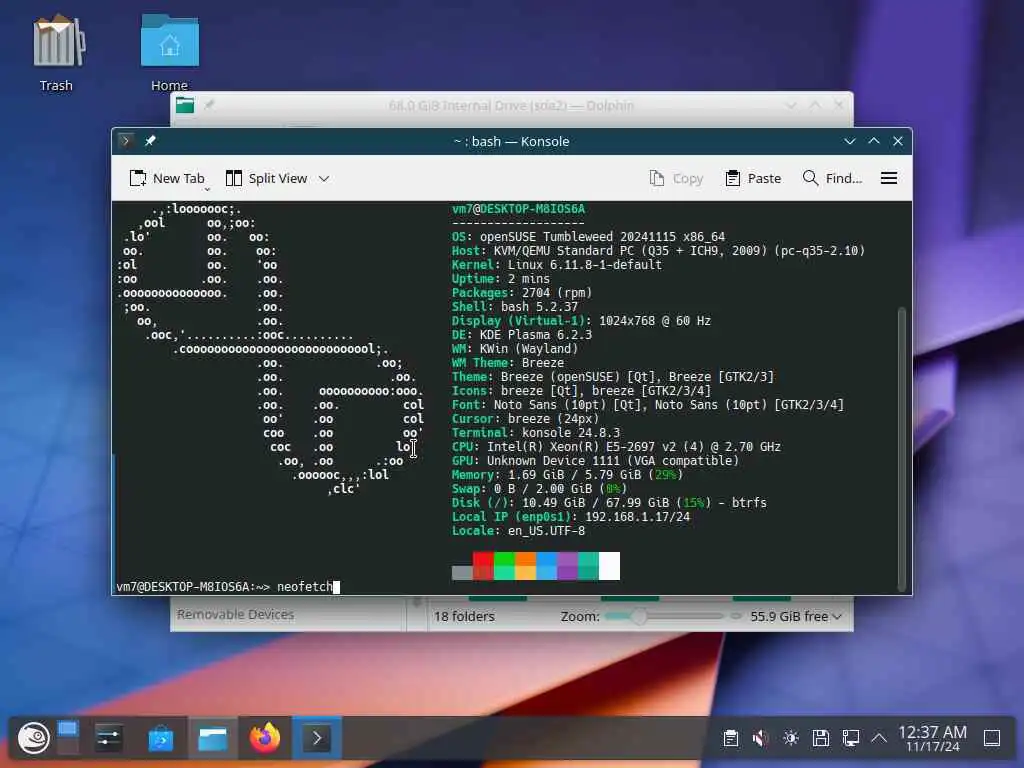The image size is (1024, 768).
Task: Open Find in Konsole
Action: point(832,178)
